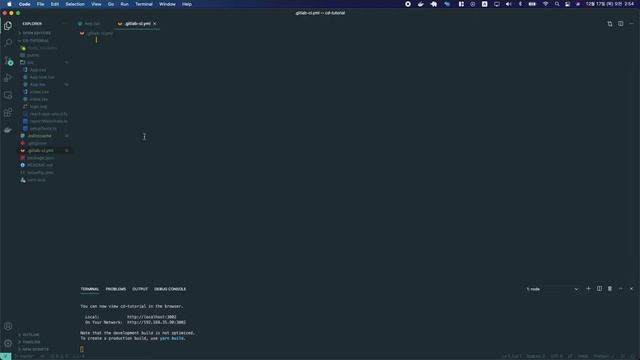
Task: Open .gitignore in the file explorer
Action: [x=37, y=143]
